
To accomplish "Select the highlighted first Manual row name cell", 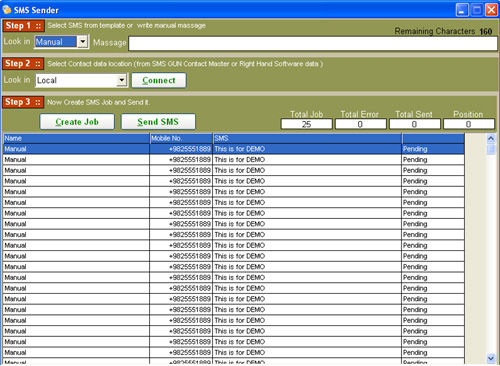I will [76, 149].
